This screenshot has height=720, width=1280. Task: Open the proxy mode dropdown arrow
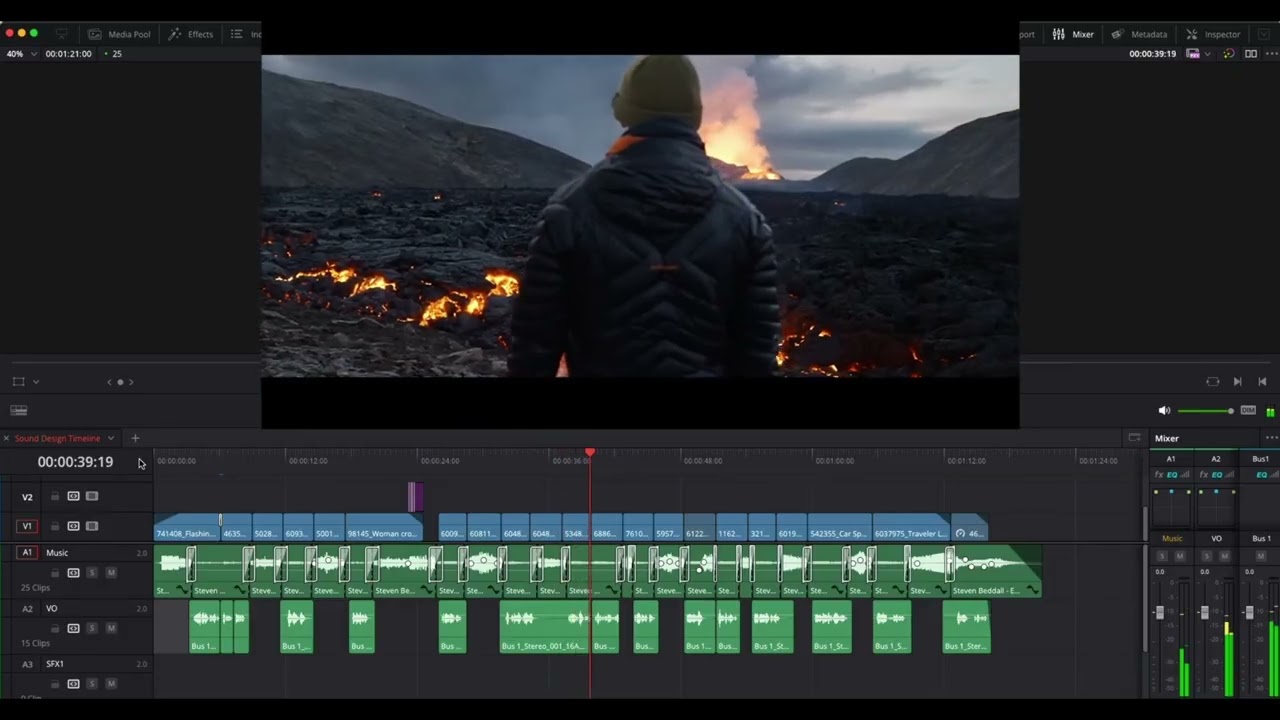pos(1208,54)
